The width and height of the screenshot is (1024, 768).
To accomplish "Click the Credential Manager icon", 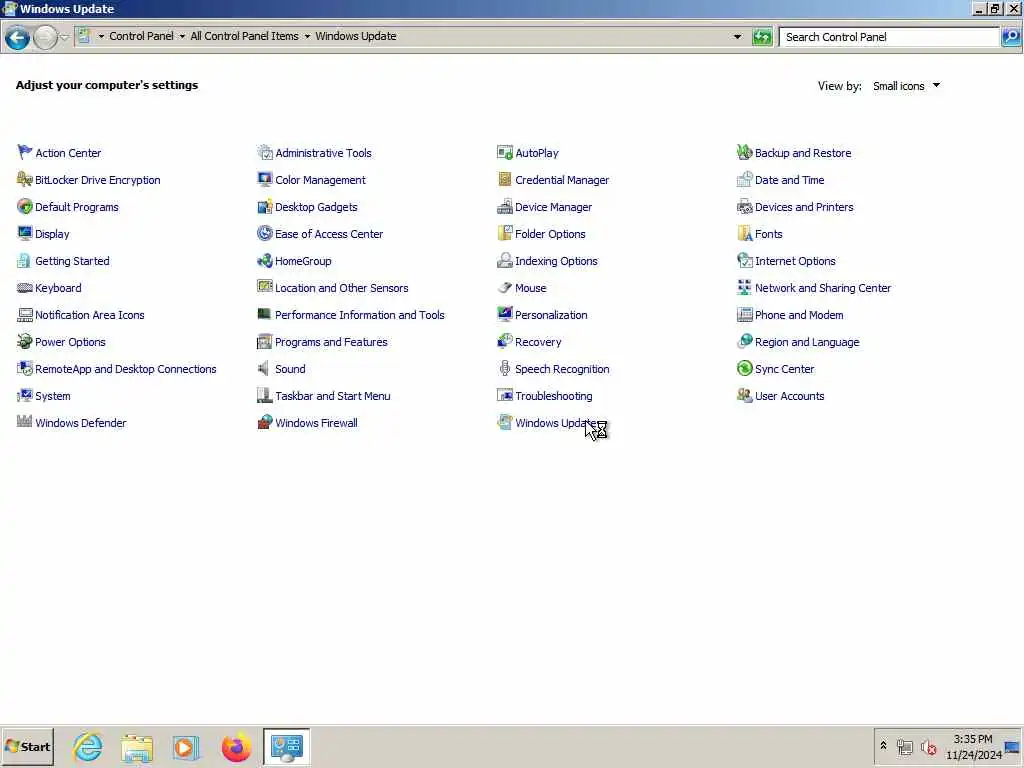I will [505, 179].
